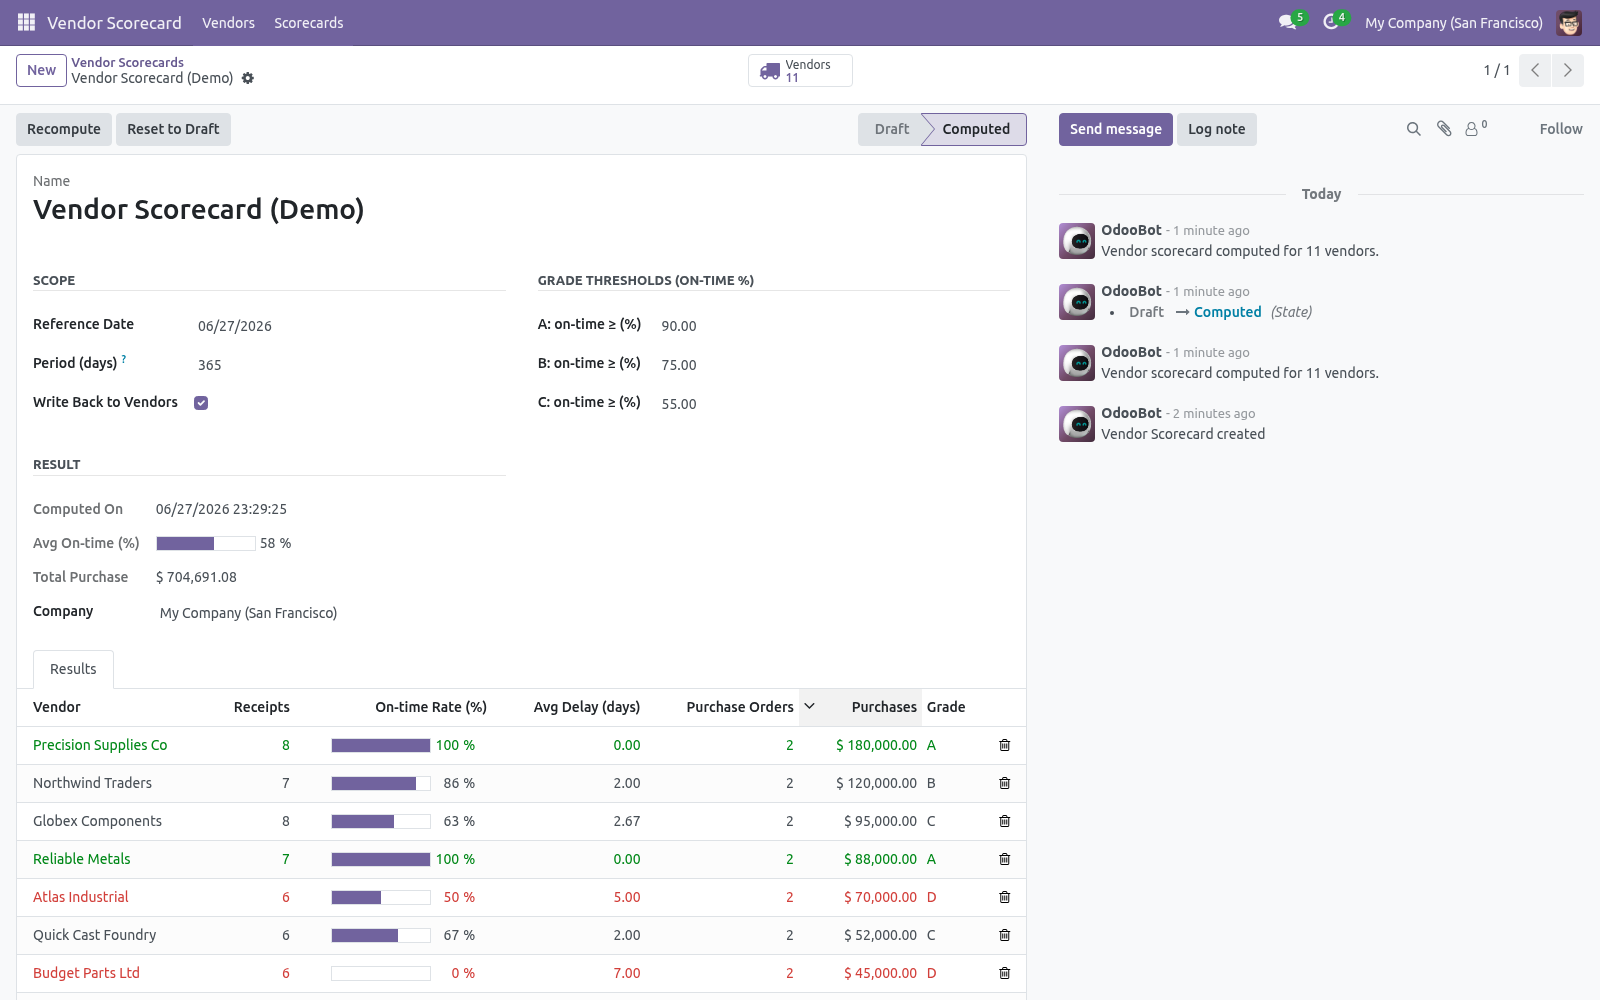Attach files with paperclip icon
This screenshot has height=1000, width=1600.
pyautogui.click(x=1444, y=129)
